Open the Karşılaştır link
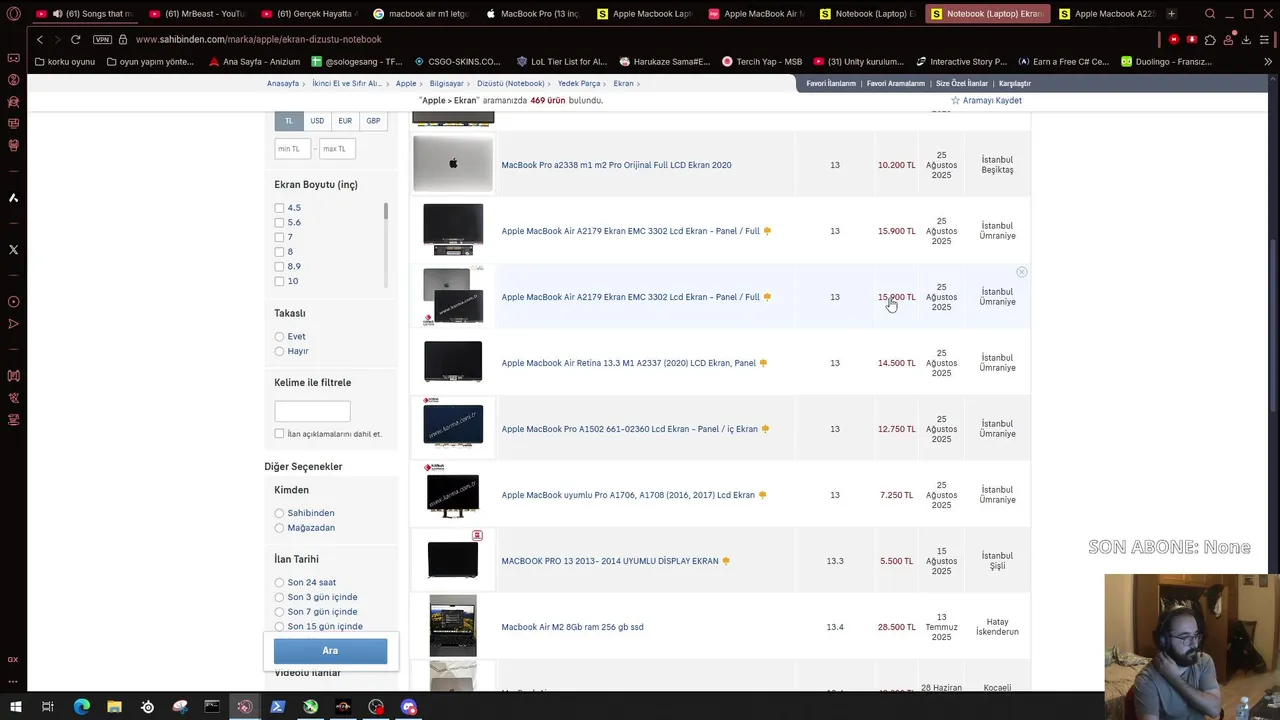1280x720 pixels. (x=1015, y=83)
